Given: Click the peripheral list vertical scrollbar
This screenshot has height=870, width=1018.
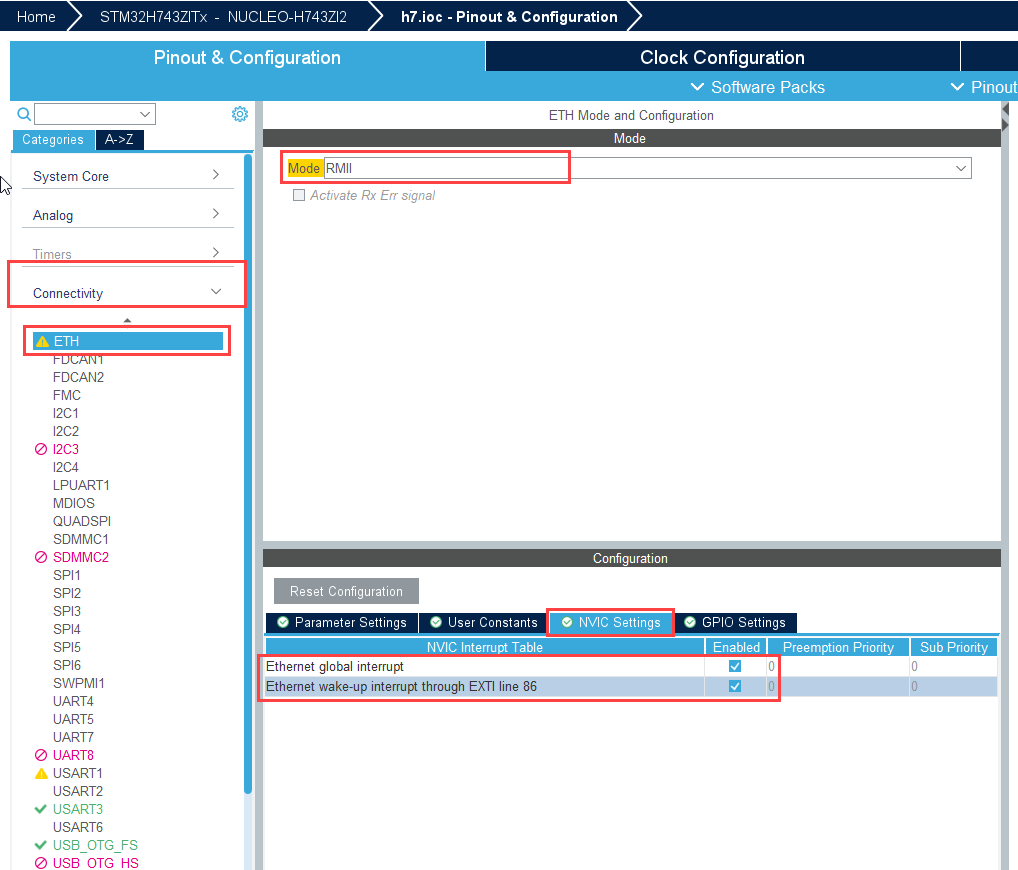Looking at the screenshot, I should click(x=248, y=470).
